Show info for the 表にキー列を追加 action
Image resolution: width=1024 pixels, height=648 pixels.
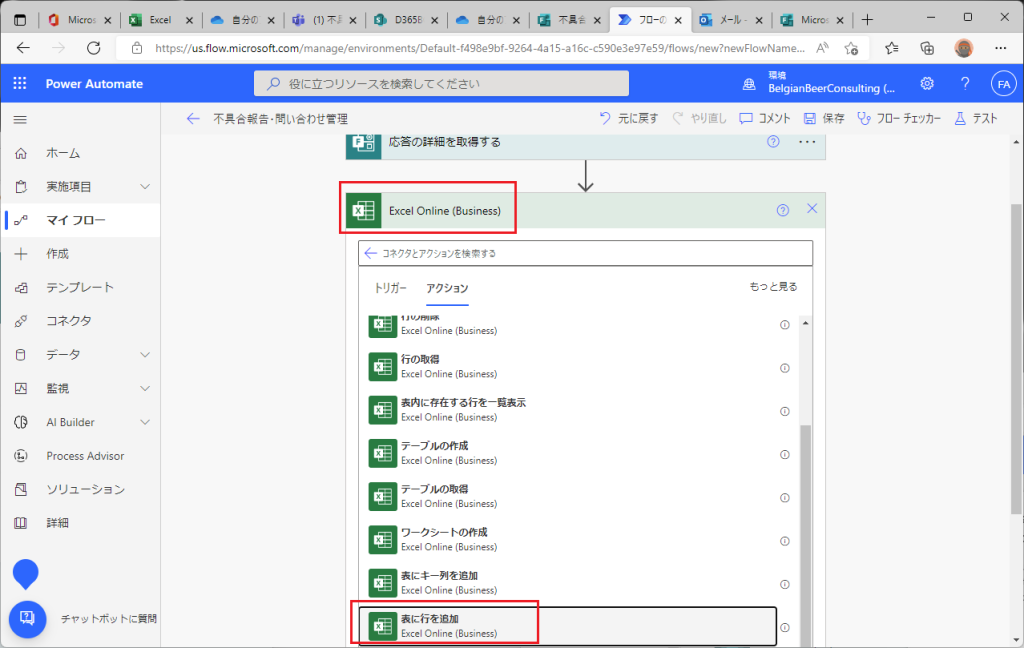click(x=785, y=584)
